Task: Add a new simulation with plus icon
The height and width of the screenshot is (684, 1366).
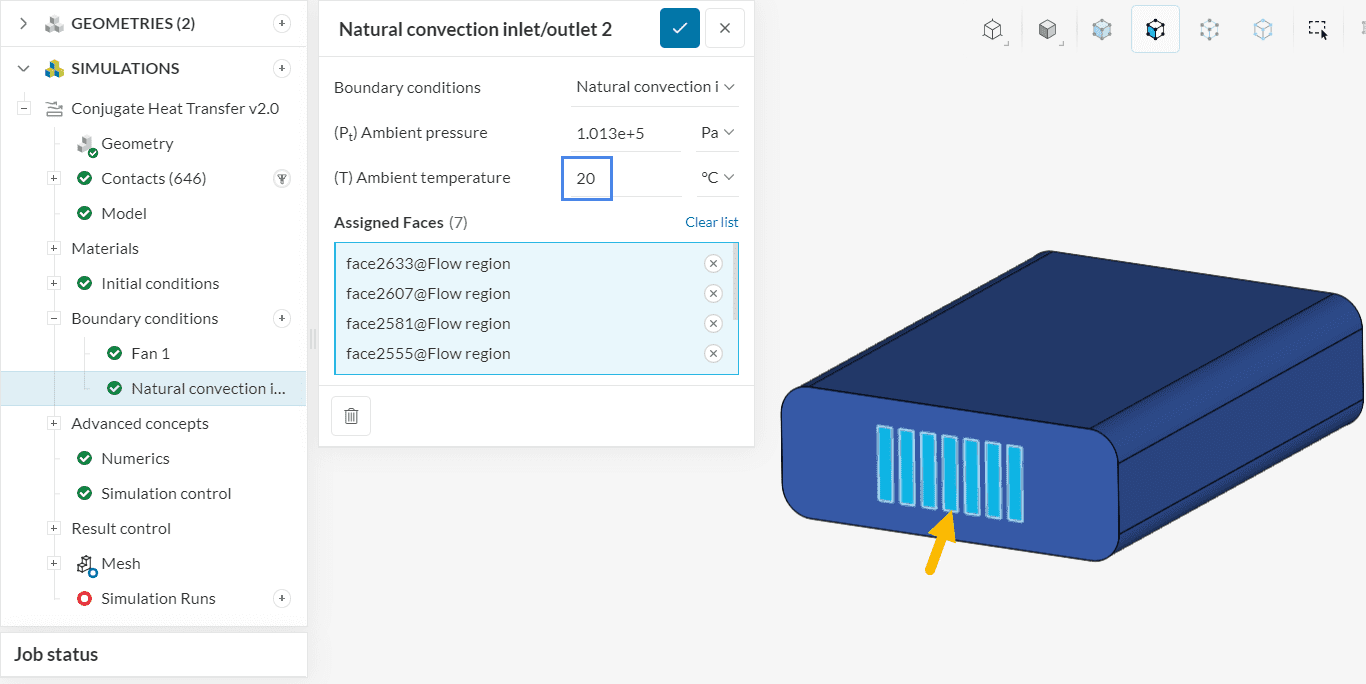Action: 282,68
